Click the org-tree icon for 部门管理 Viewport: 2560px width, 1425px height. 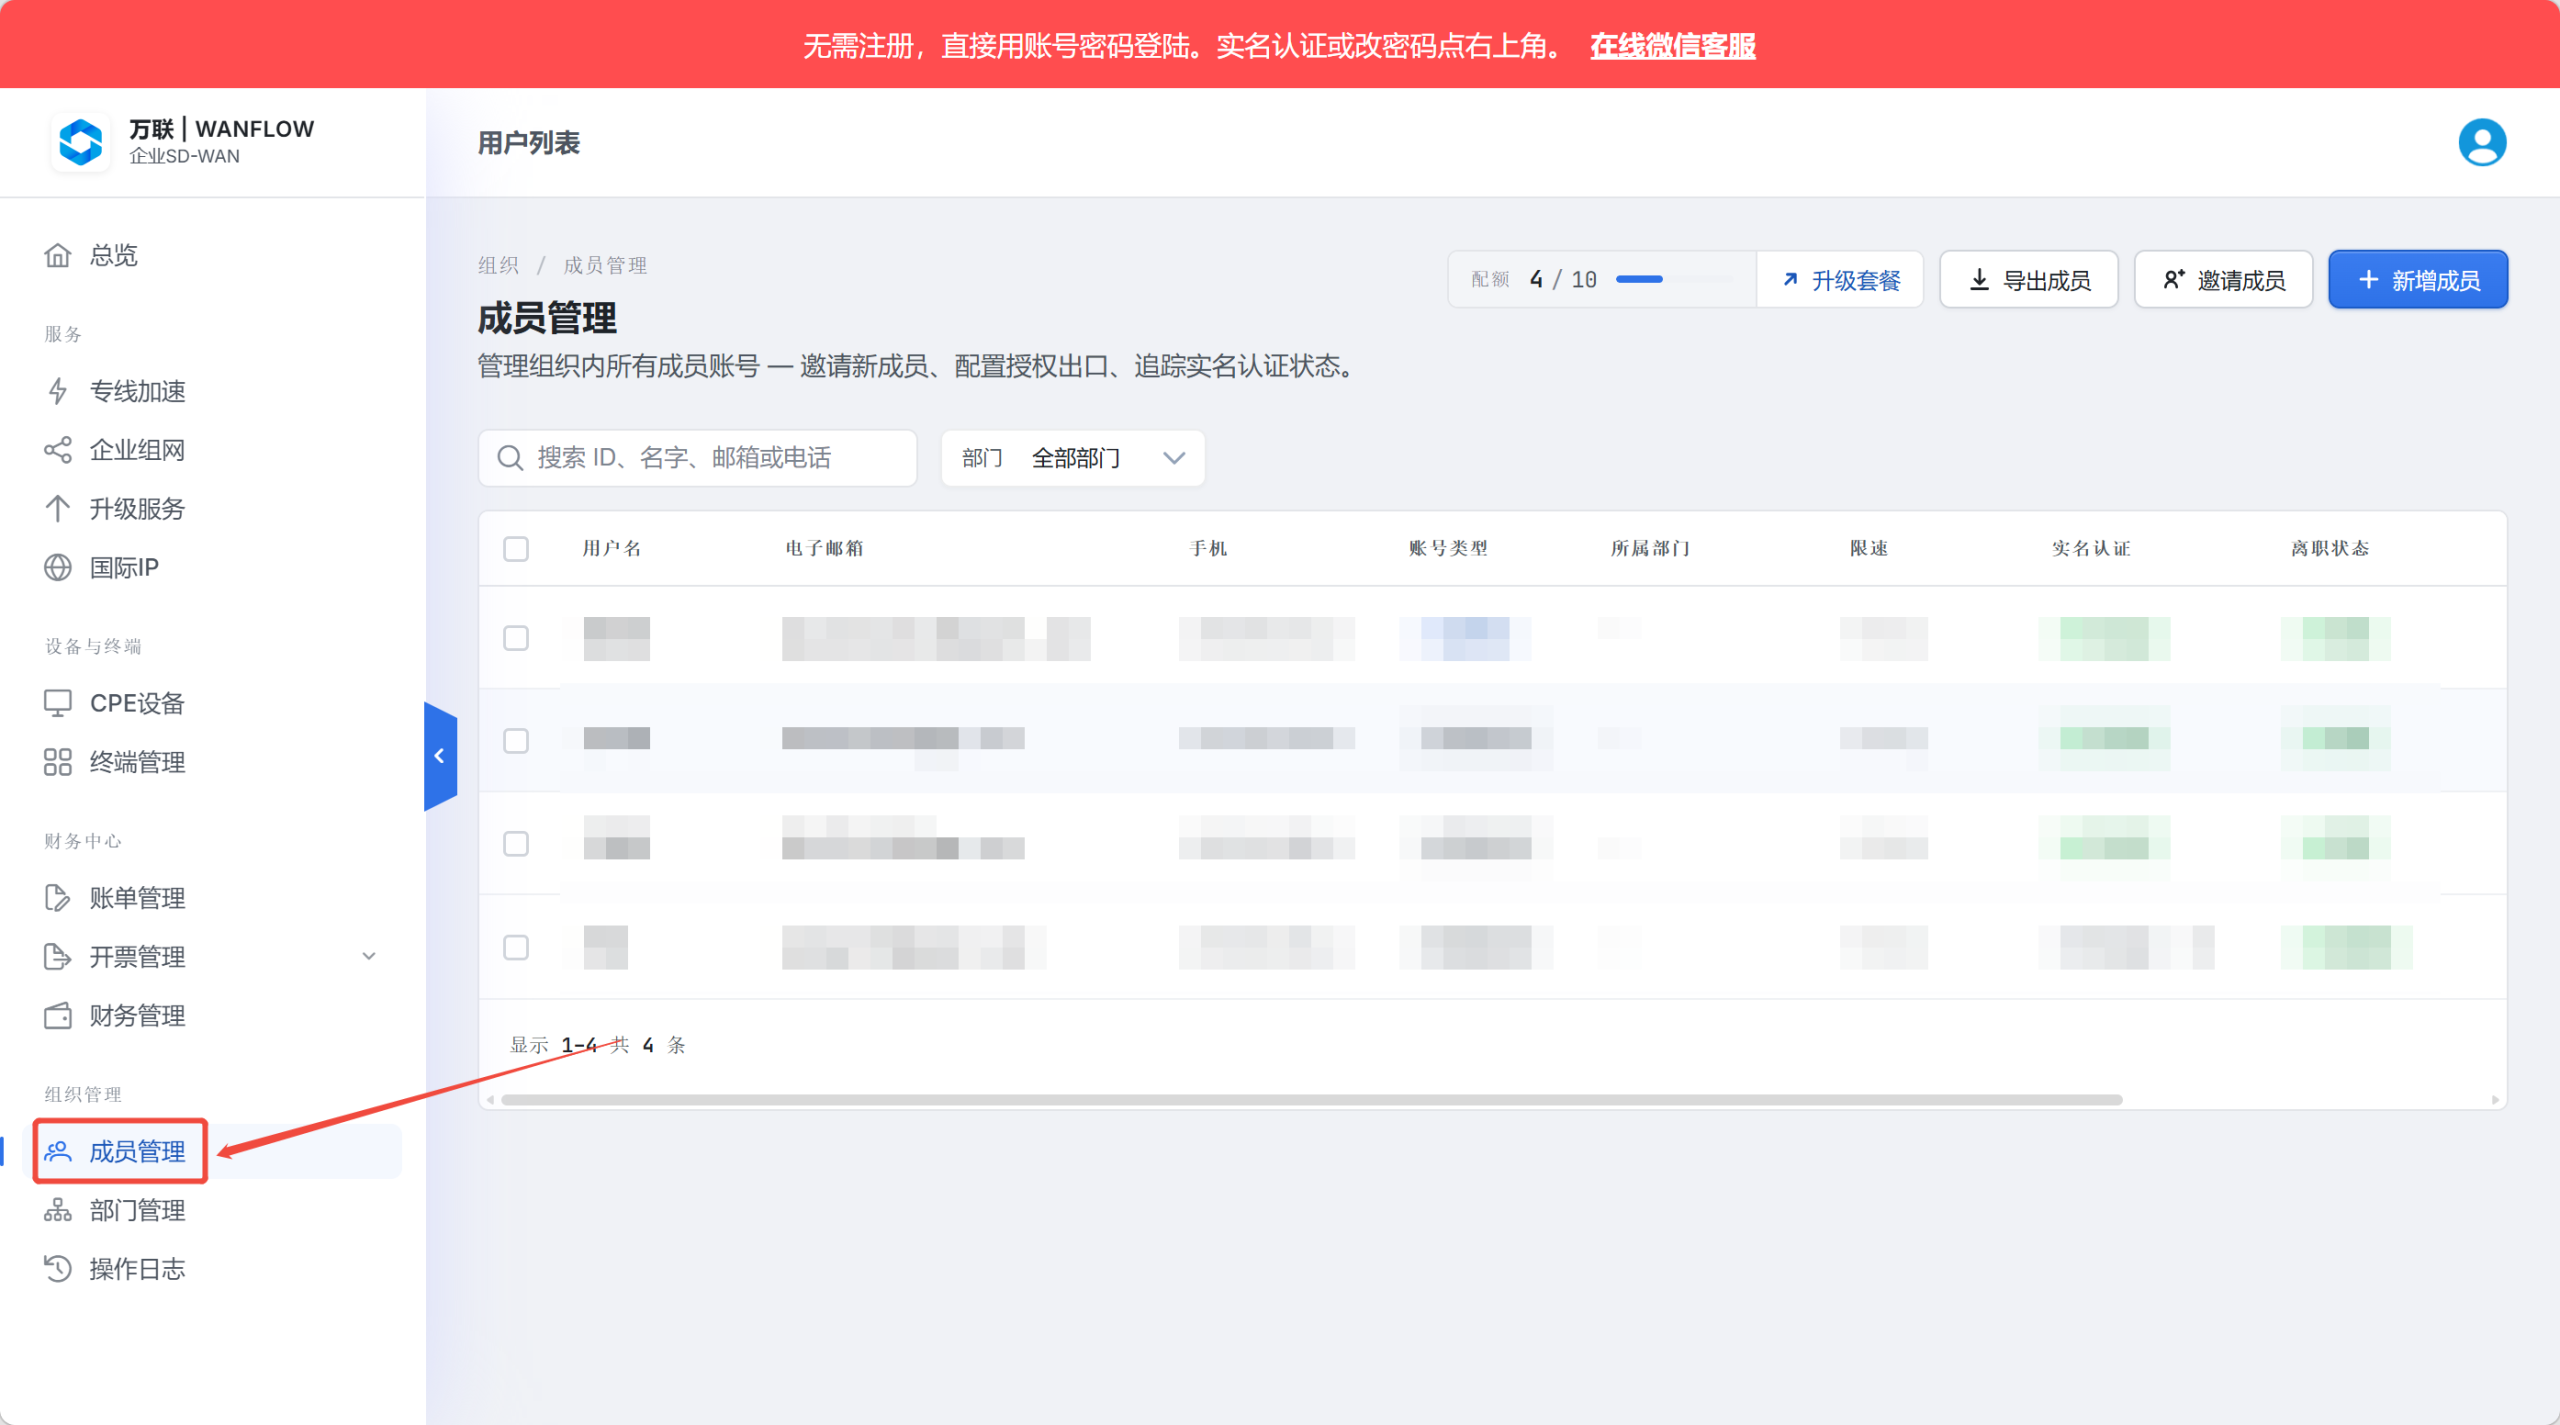coord(58,1211)
